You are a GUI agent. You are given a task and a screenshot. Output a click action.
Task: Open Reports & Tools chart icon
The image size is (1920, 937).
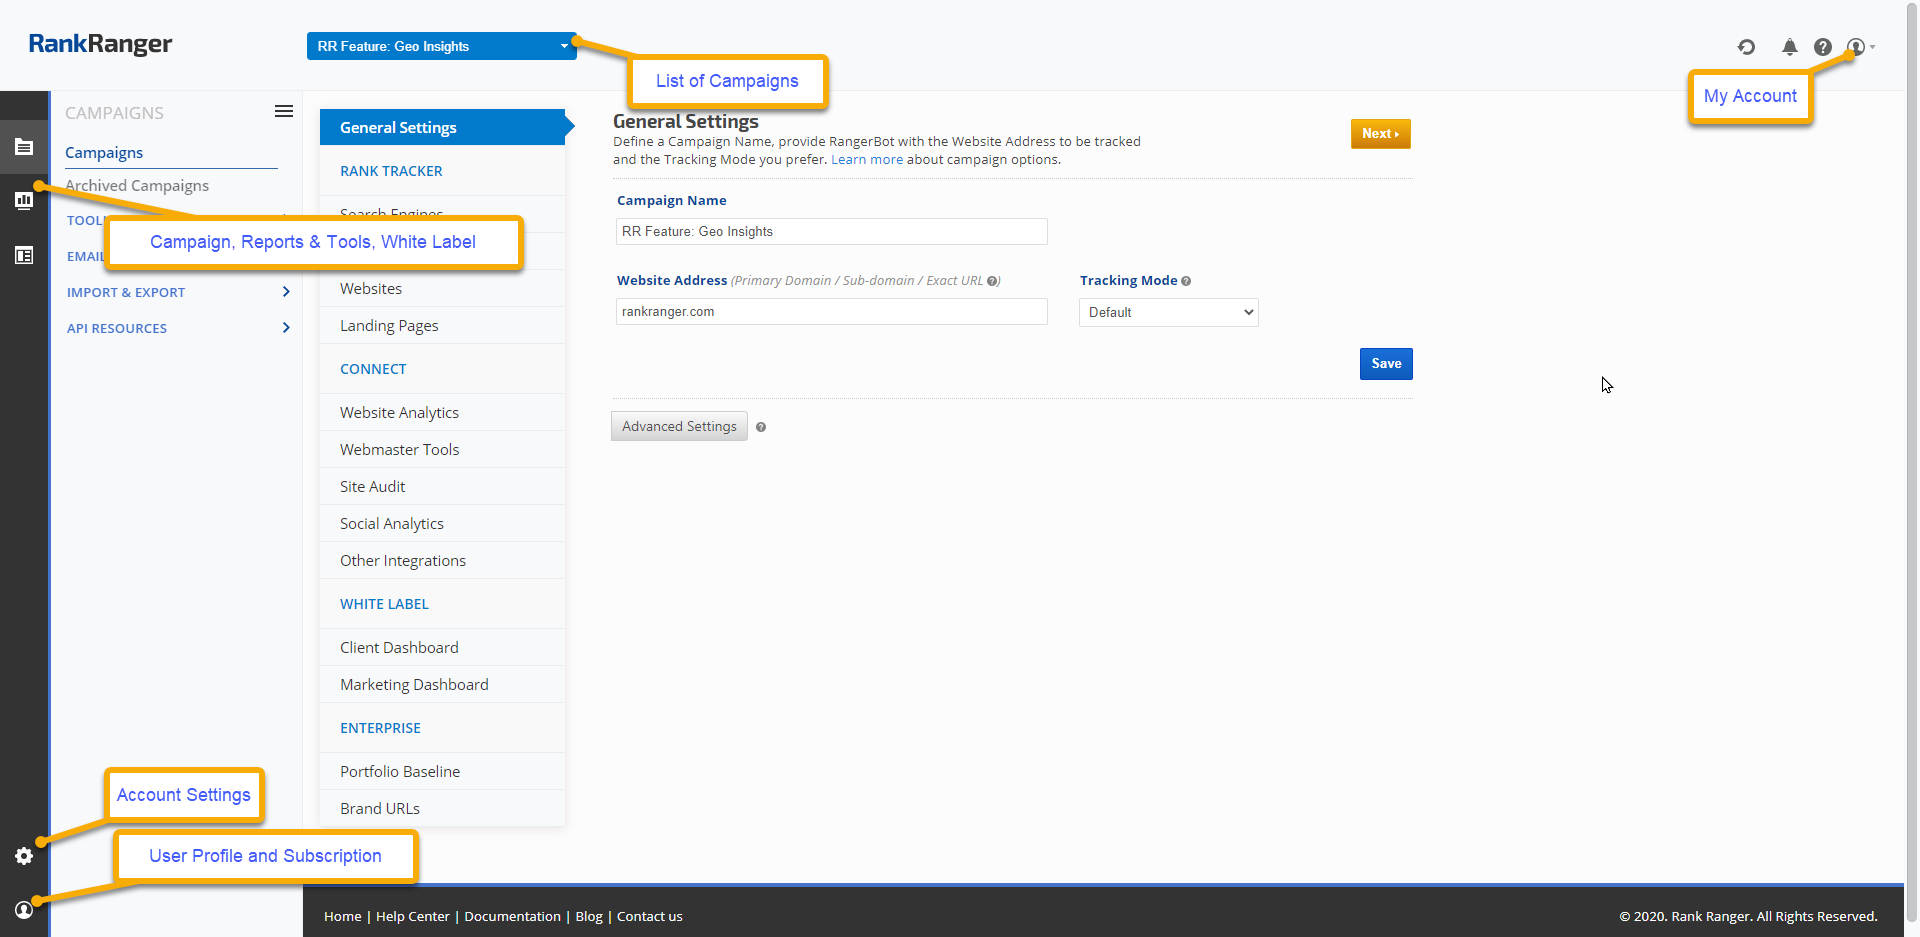tap(24, 201)
